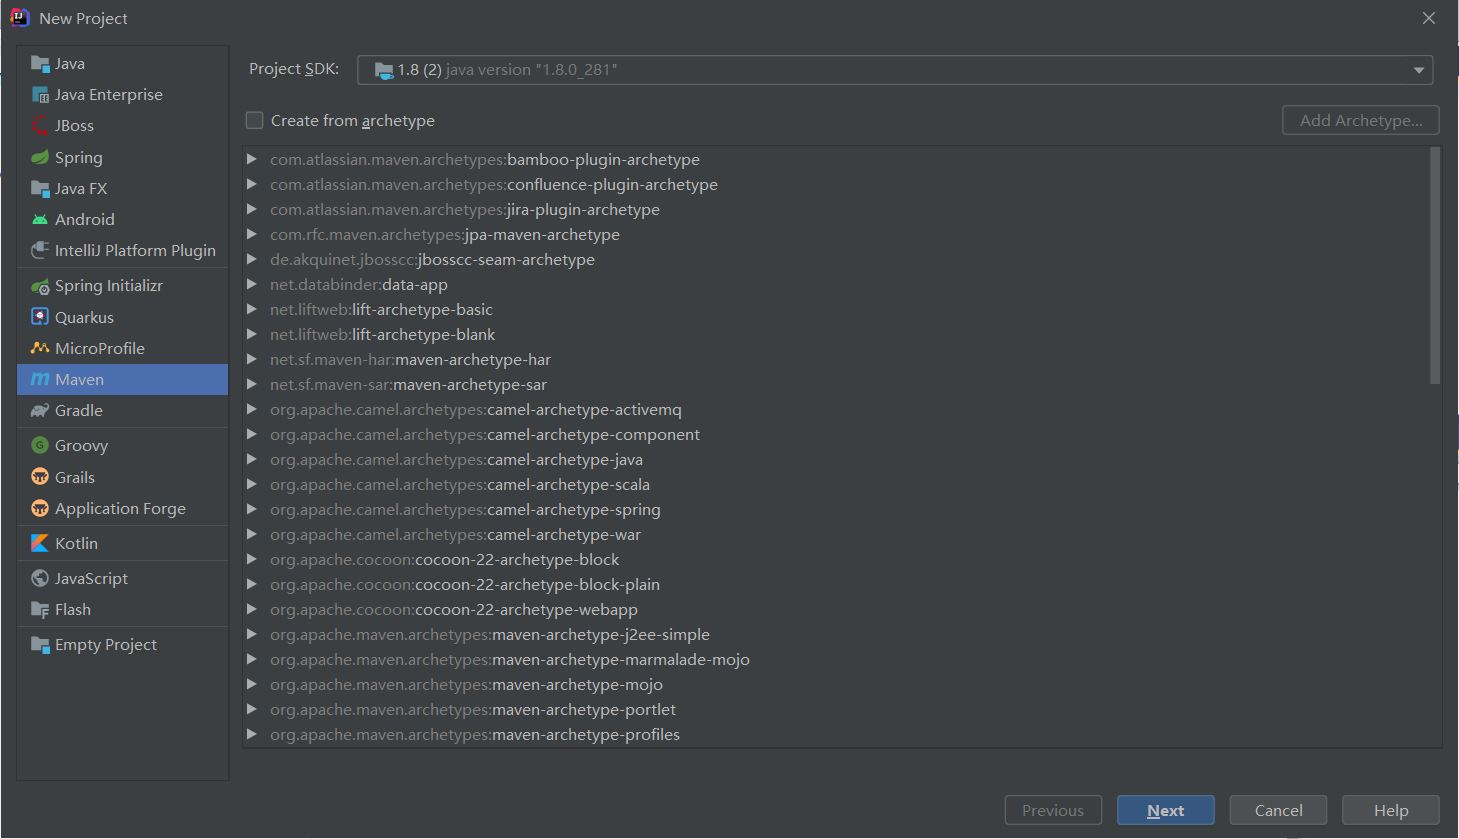This screenshot has height=839, width=1459.
Task: Click the Grails icon
Action: point(40,477)
